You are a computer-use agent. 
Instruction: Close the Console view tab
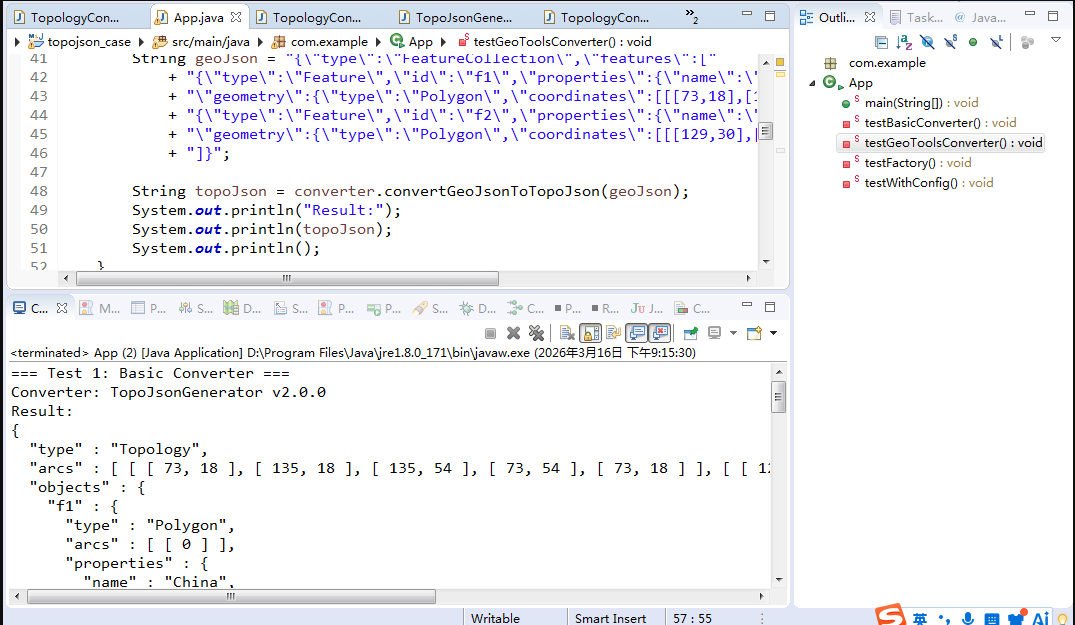click(61, 308)
